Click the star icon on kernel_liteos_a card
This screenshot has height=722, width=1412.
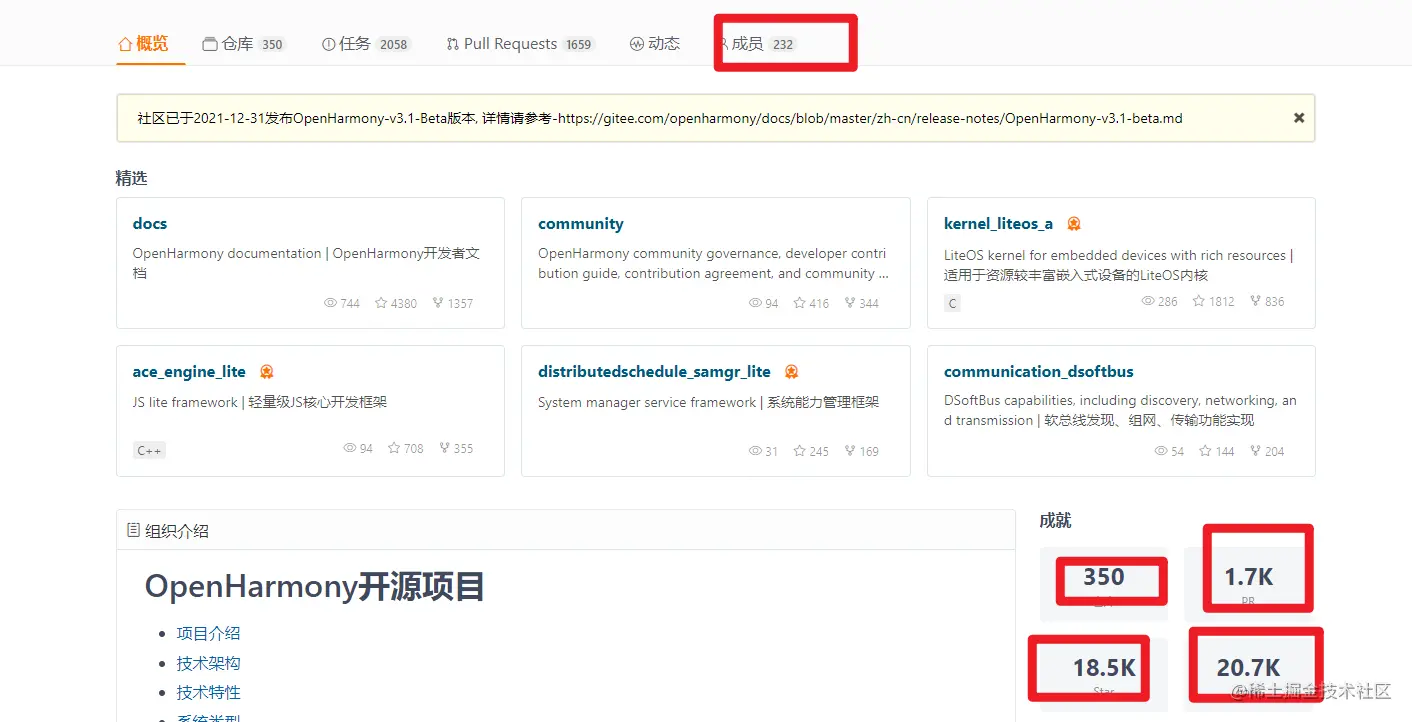[x=1198, y=301]
